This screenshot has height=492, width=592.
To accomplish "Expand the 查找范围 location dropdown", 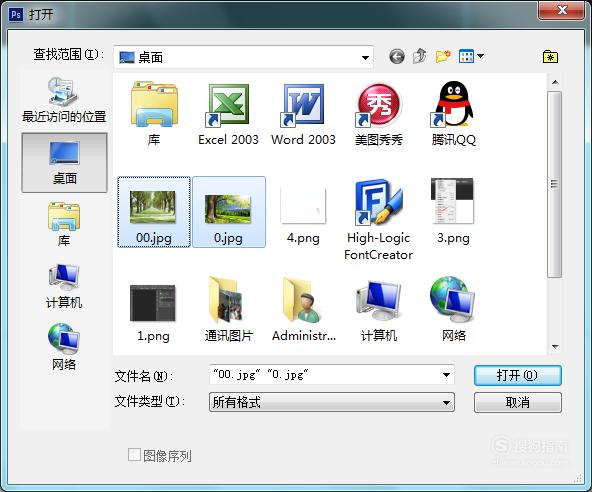I will [365, 57].
